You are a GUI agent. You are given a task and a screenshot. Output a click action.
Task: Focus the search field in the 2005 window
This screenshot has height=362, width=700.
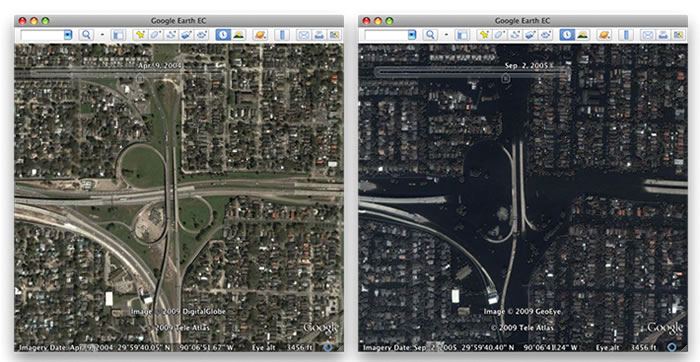tap(386, 35)
